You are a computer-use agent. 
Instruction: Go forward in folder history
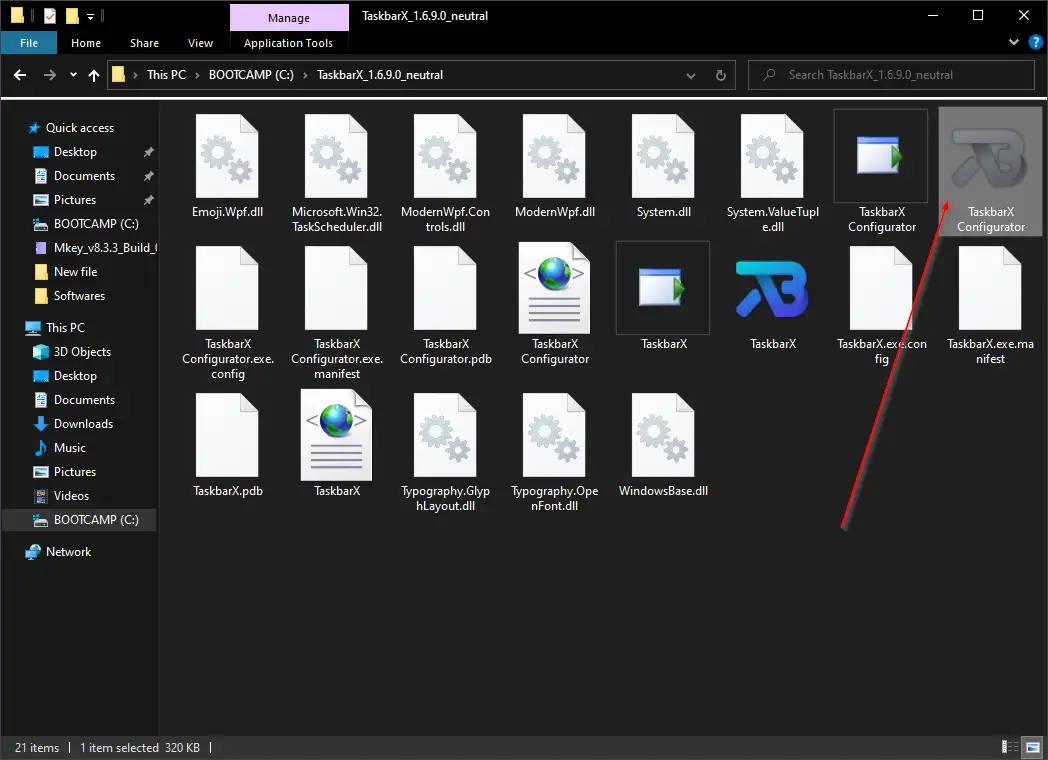pyautogui.click(x=49, y=75)
